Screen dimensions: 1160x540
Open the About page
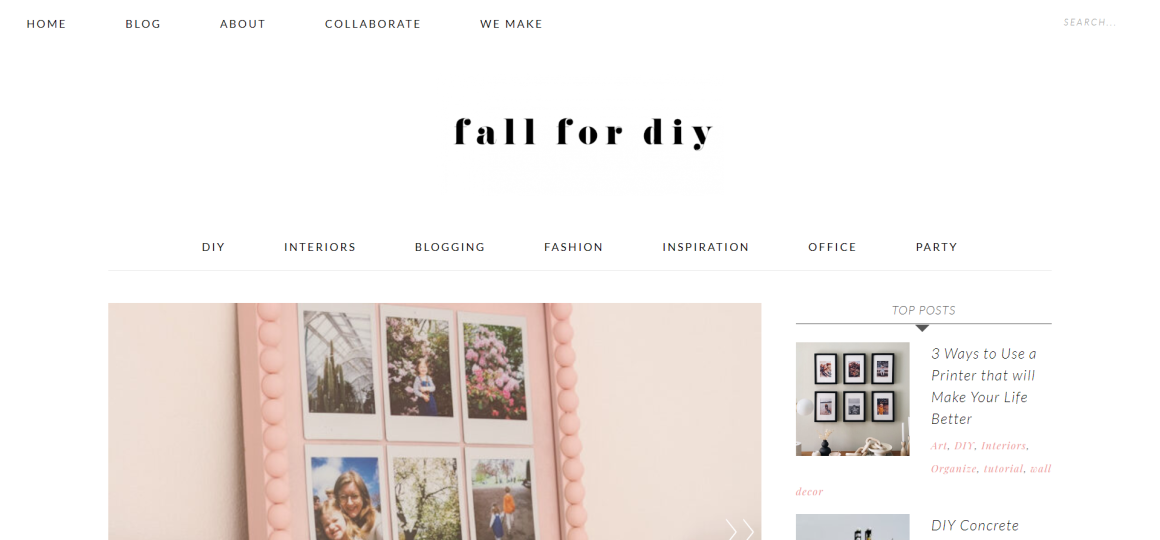[243, 24]
